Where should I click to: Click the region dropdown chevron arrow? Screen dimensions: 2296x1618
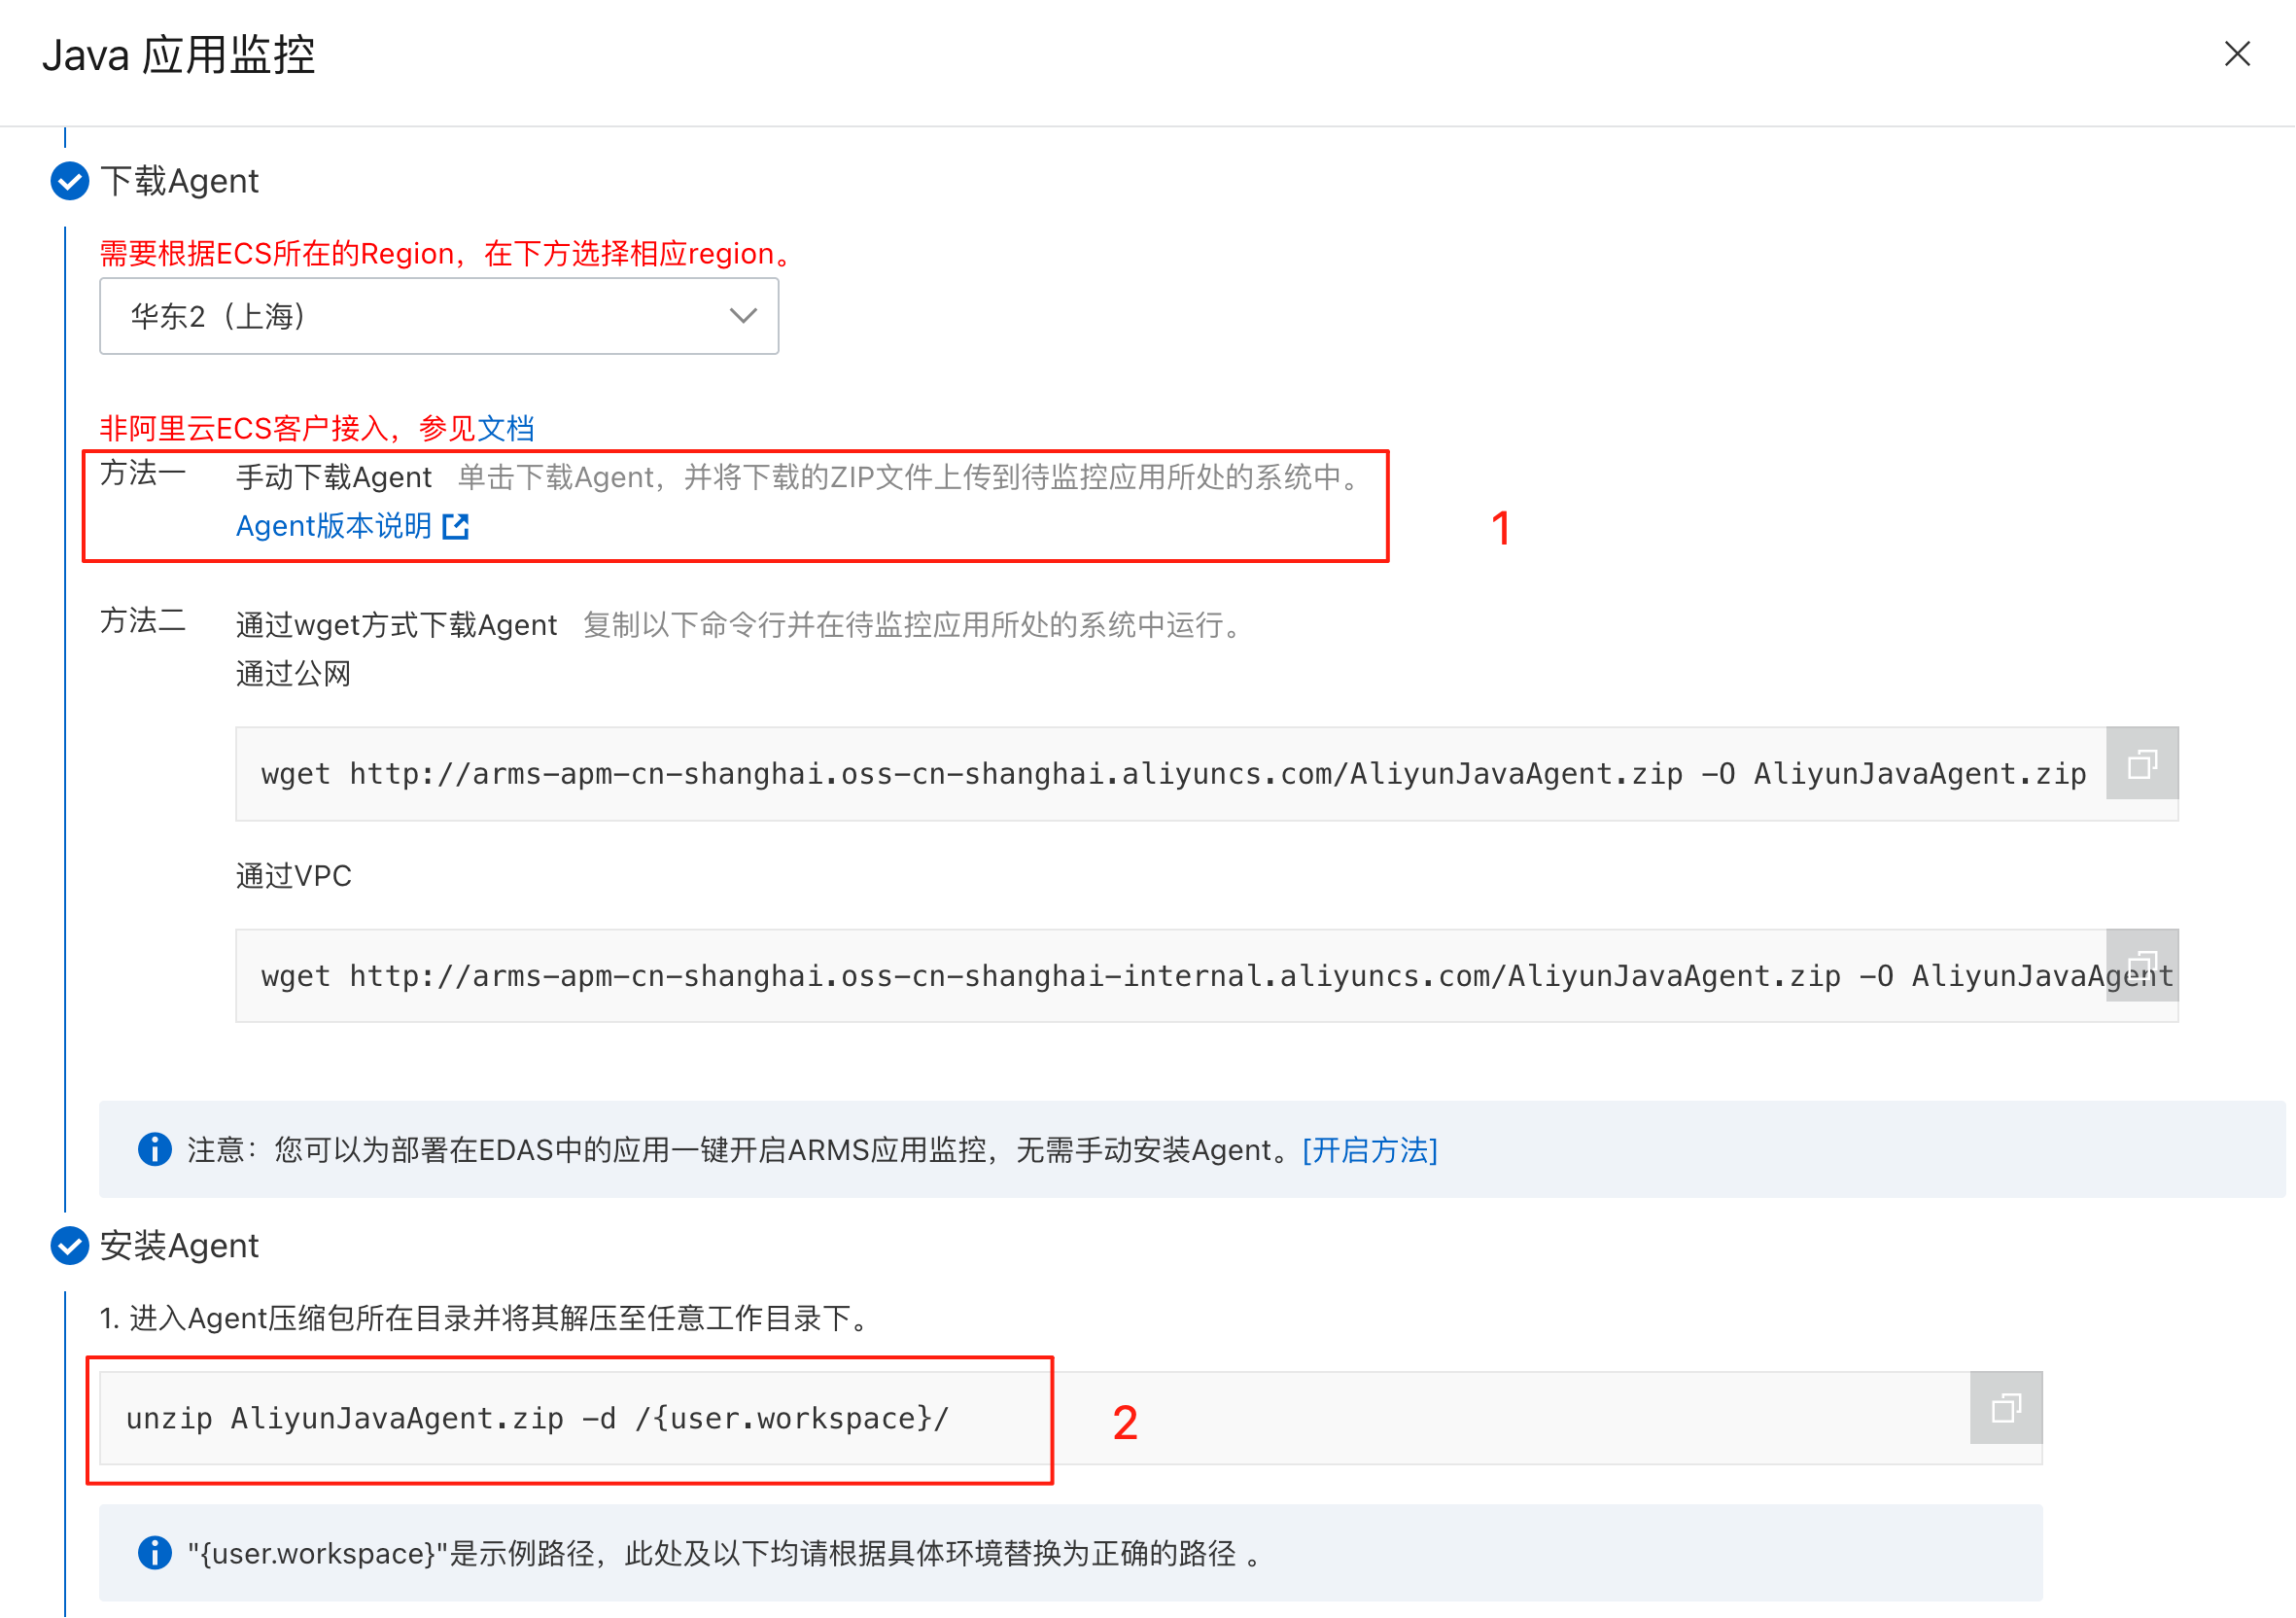click(743, 316)
